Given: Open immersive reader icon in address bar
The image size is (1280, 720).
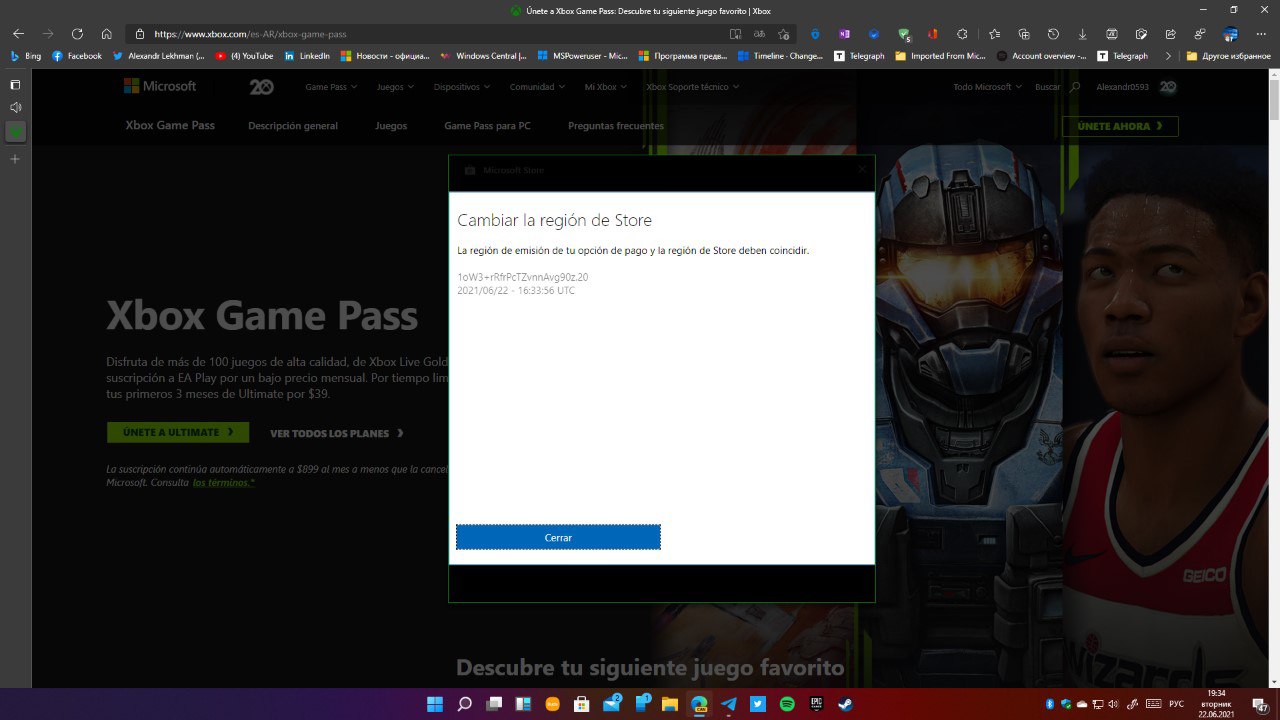Looking at the screenshot, I should [x=736, y=34].
